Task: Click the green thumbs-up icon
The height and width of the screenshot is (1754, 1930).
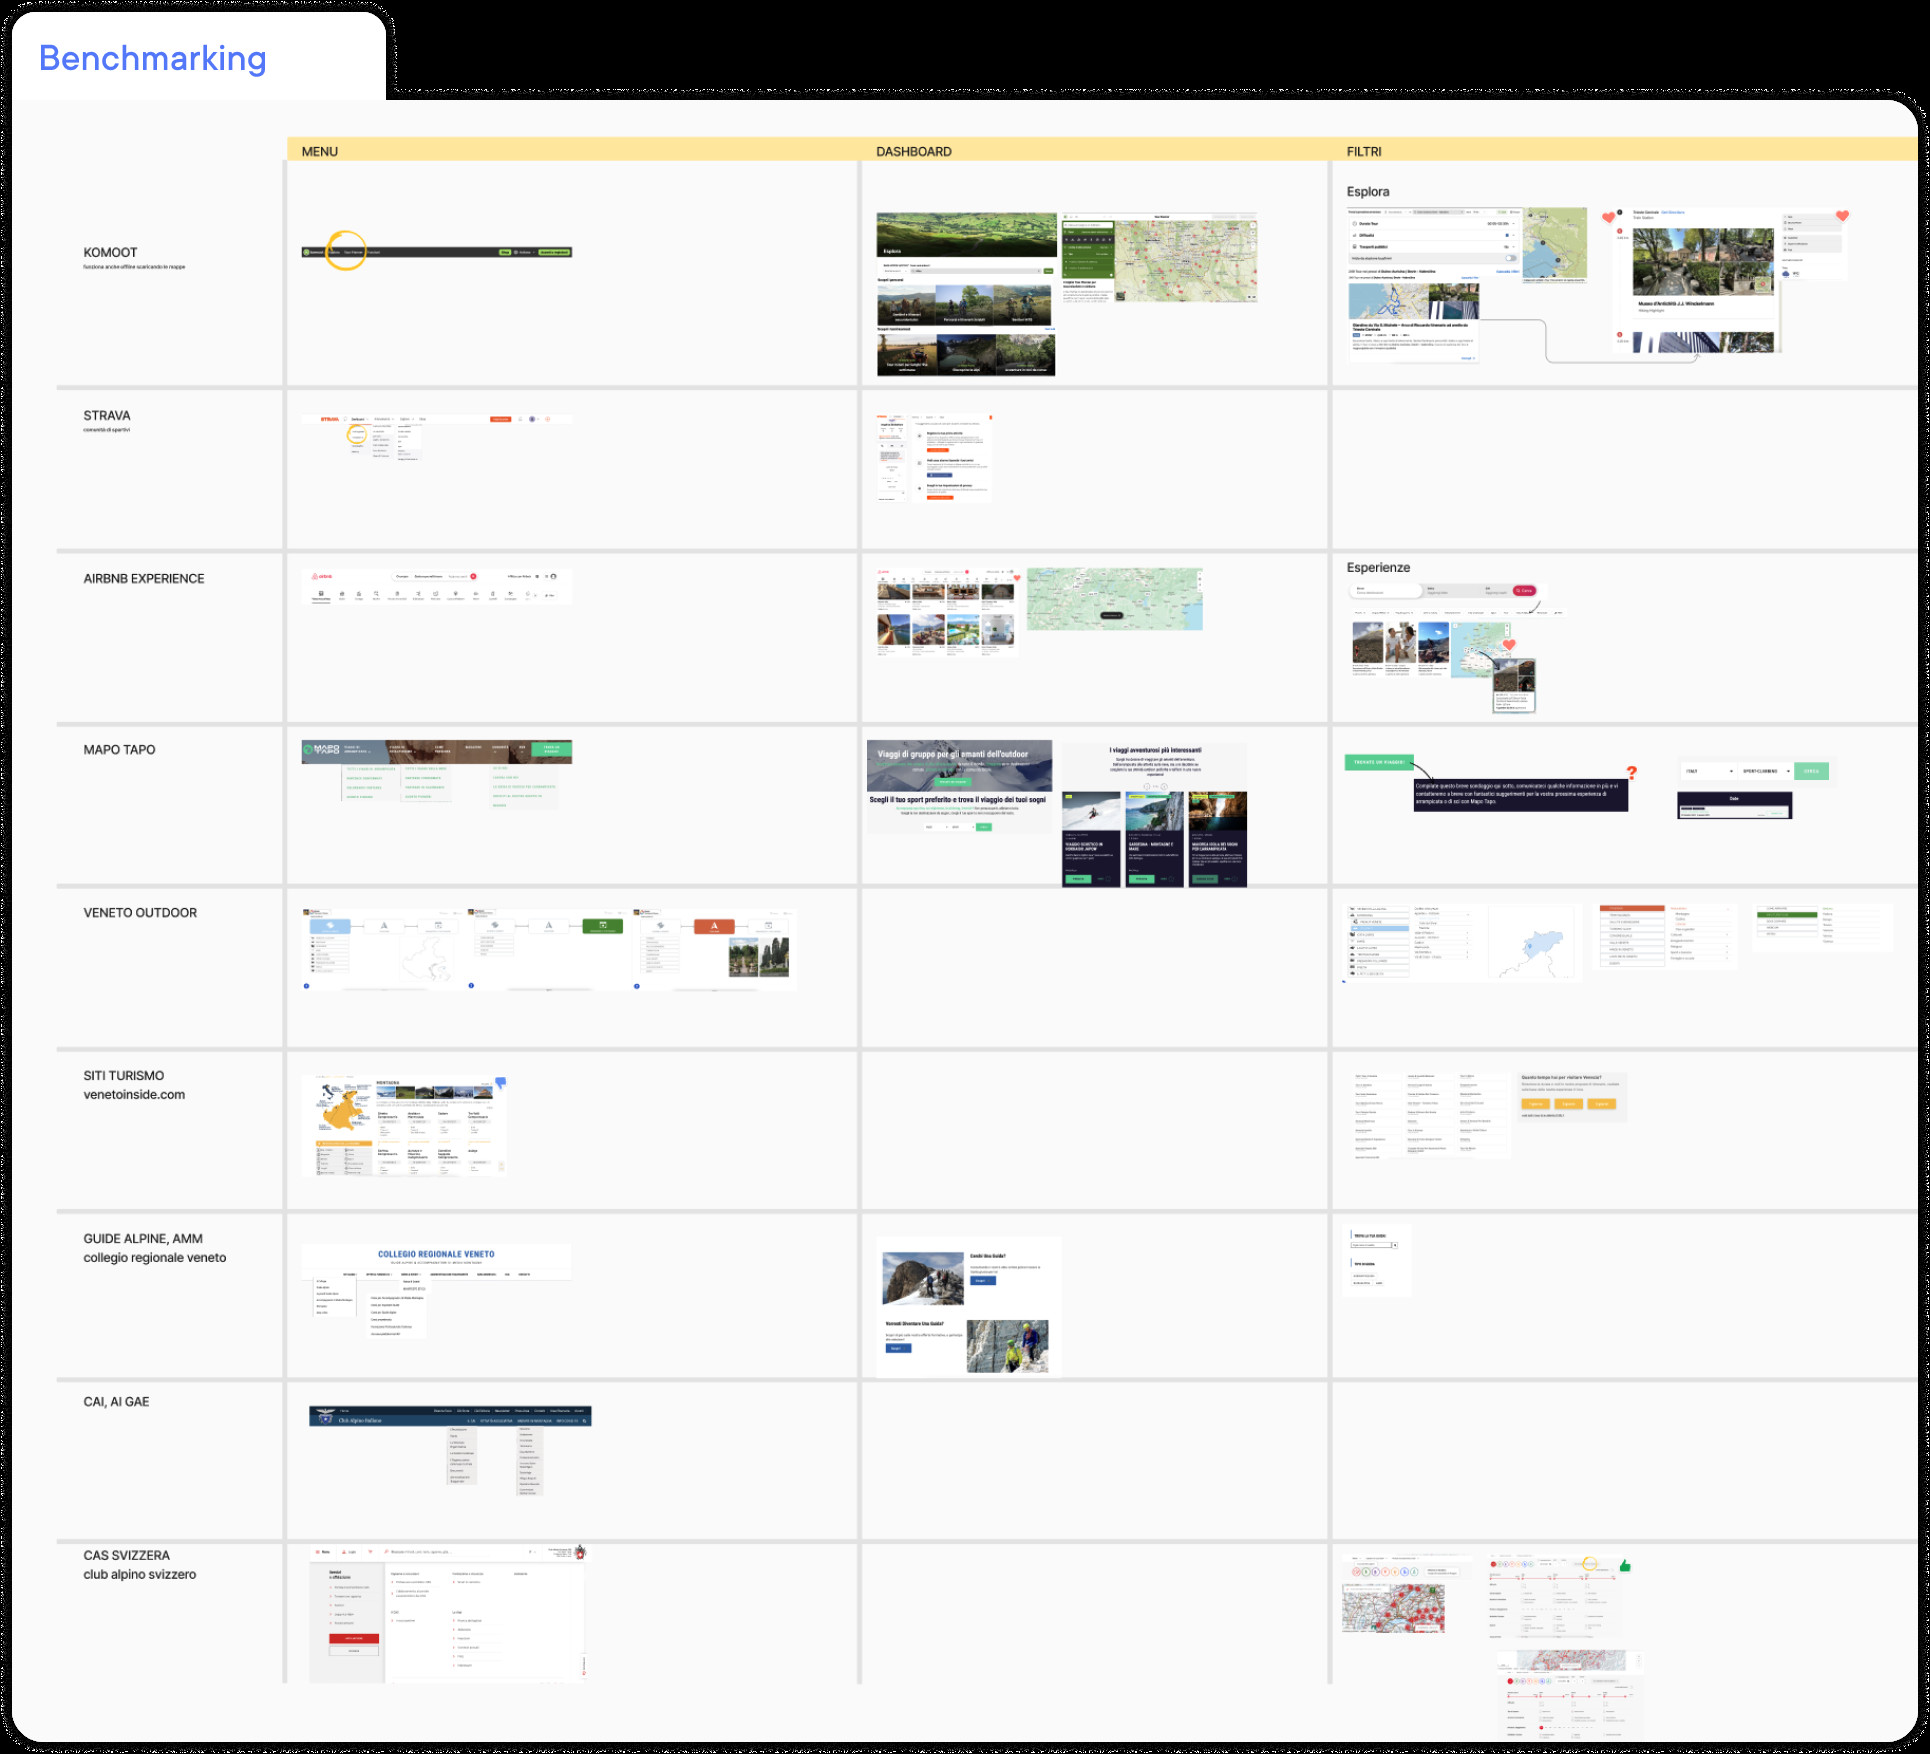Action: (x=1625, y=1566)
